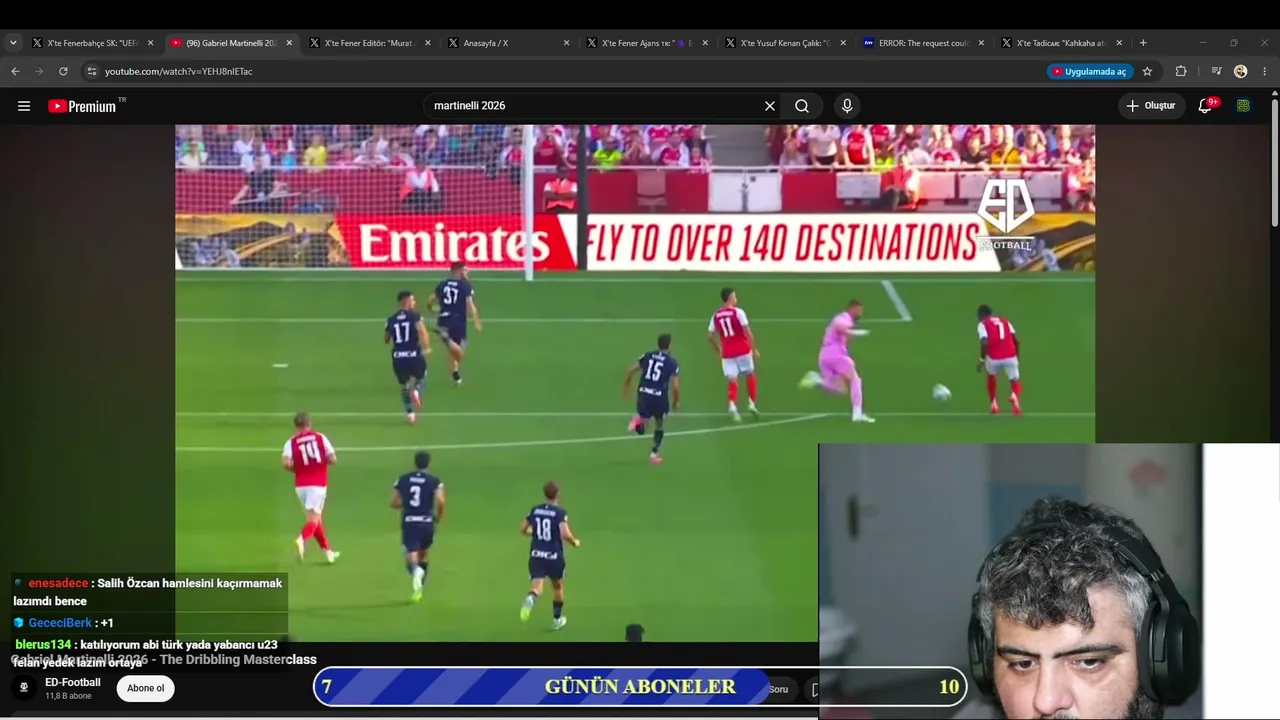
Task: Start voice search with the microphone icon
Action: 847,106
